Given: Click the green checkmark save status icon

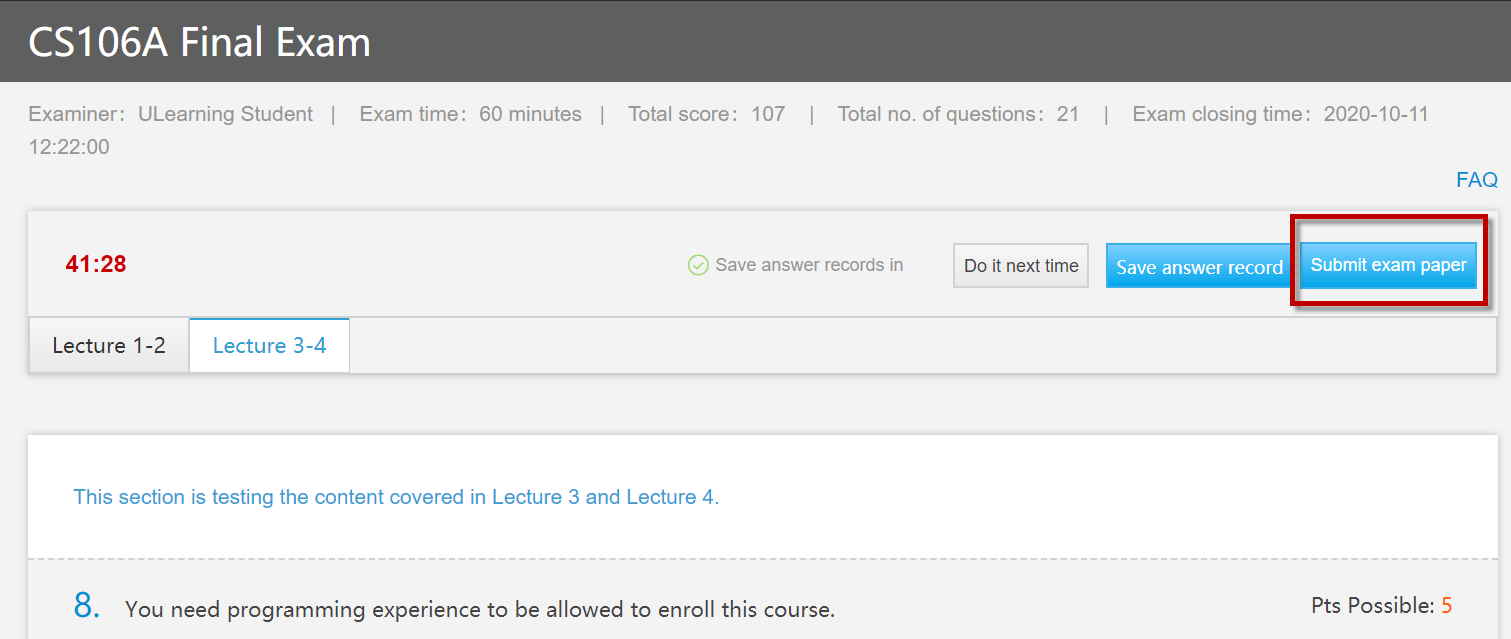Looking at the screenshot, I should click(x=698, y=265).
